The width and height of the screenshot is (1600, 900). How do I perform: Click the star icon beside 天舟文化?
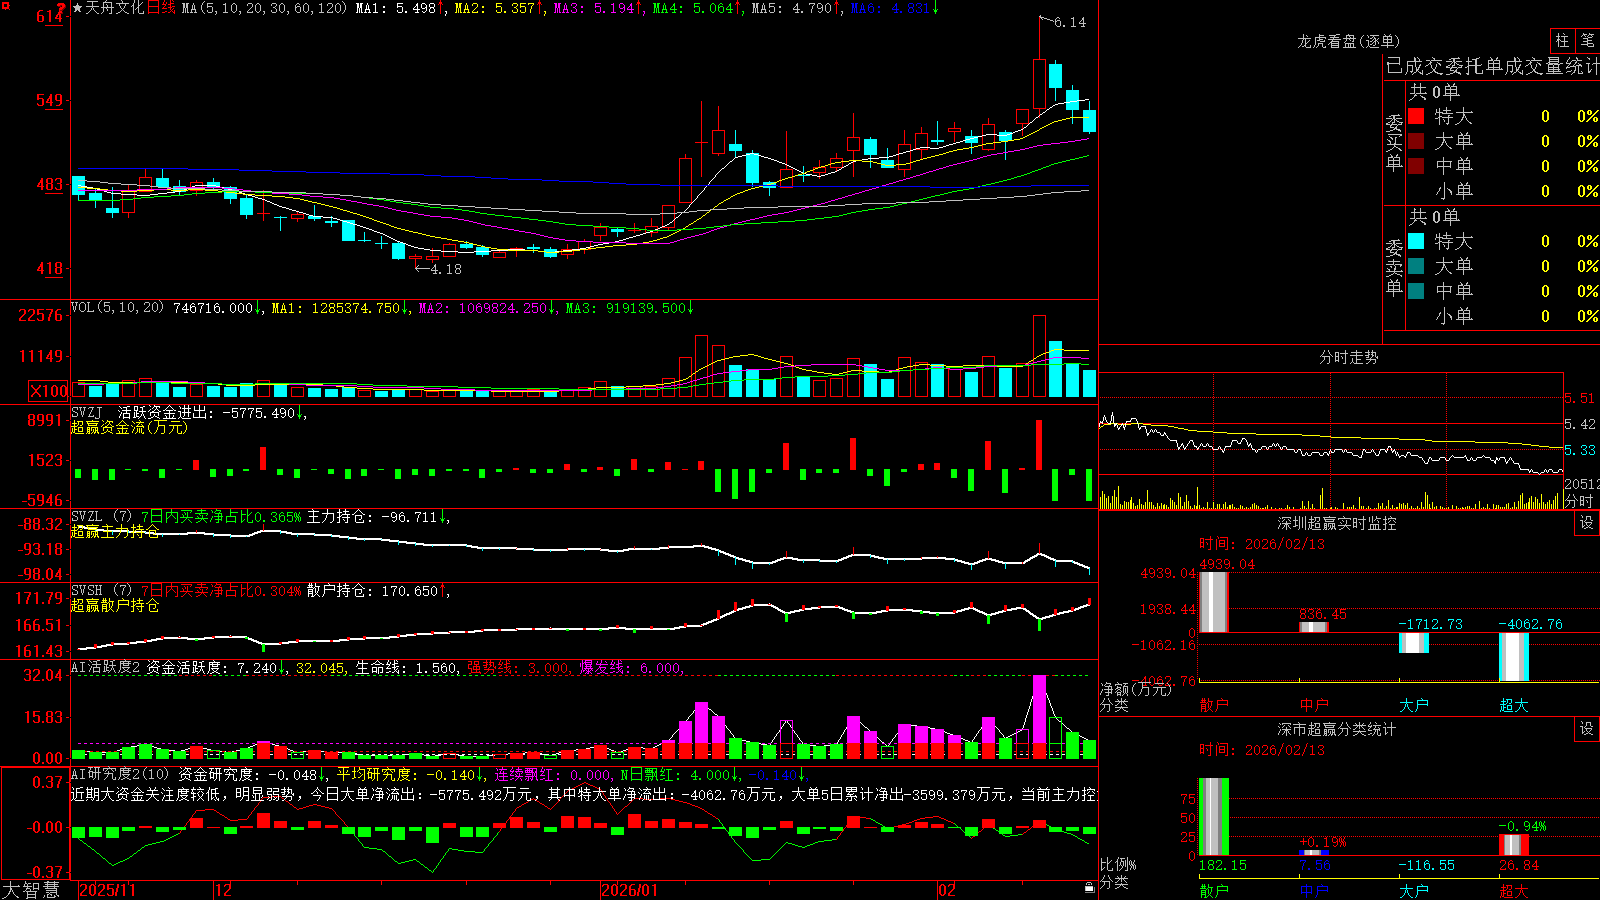pyautogui.click(x=78, y=8)
